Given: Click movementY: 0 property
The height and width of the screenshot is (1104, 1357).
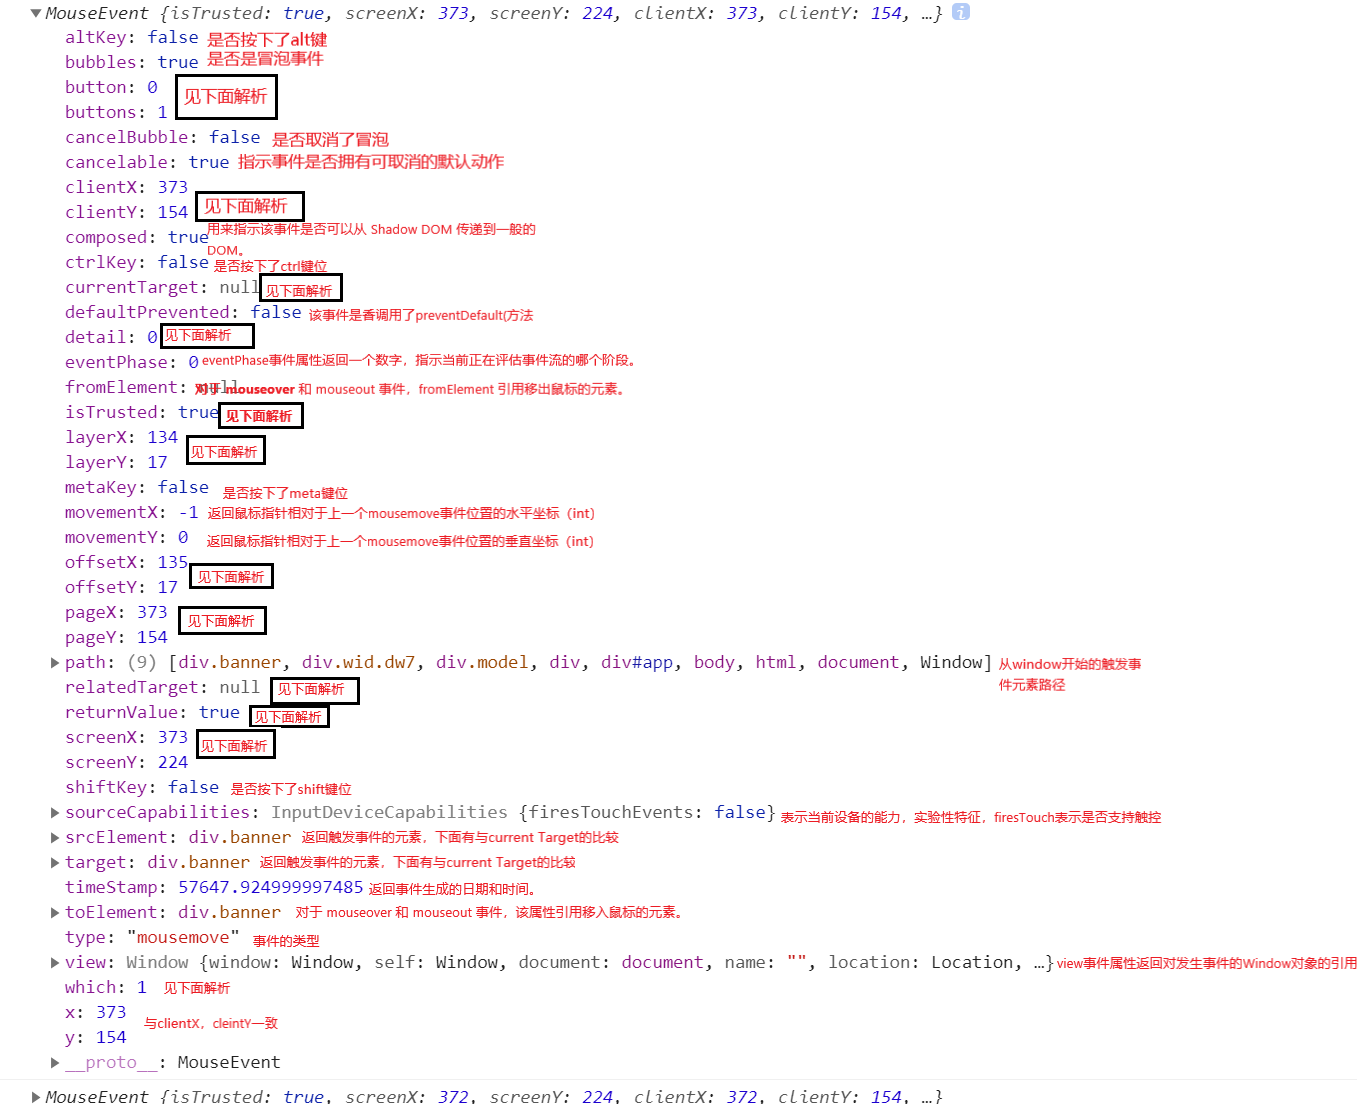Looking at the screenshot, I should click(x=127, y=537).
